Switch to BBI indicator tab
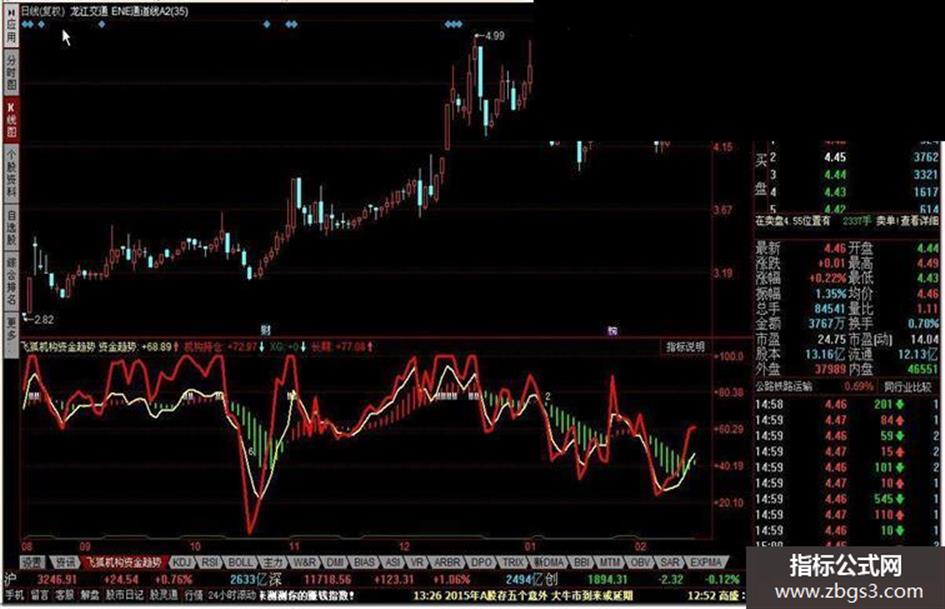Image resolution: width=945 pixels, height=609 pixels. (582, 563)
